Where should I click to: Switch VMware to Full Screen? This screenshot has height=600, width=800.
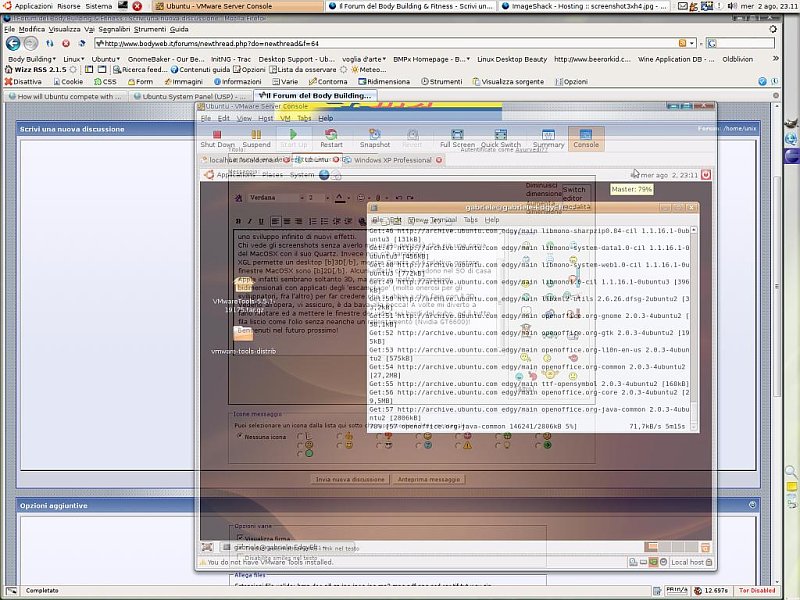pyautogui.click(x=457, y=139)
